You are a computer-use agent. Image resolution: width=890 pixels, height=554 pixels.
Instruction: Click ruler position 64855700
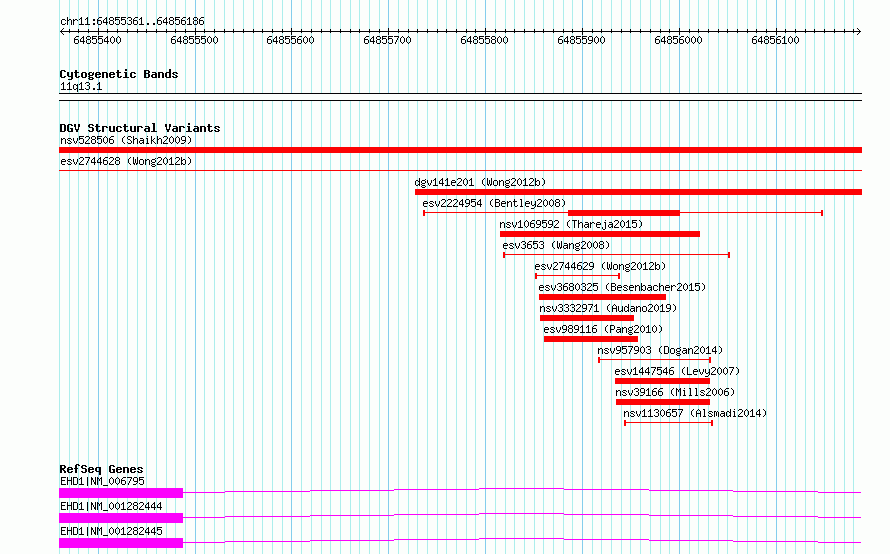pyautogui.click(x=387, y=40)
